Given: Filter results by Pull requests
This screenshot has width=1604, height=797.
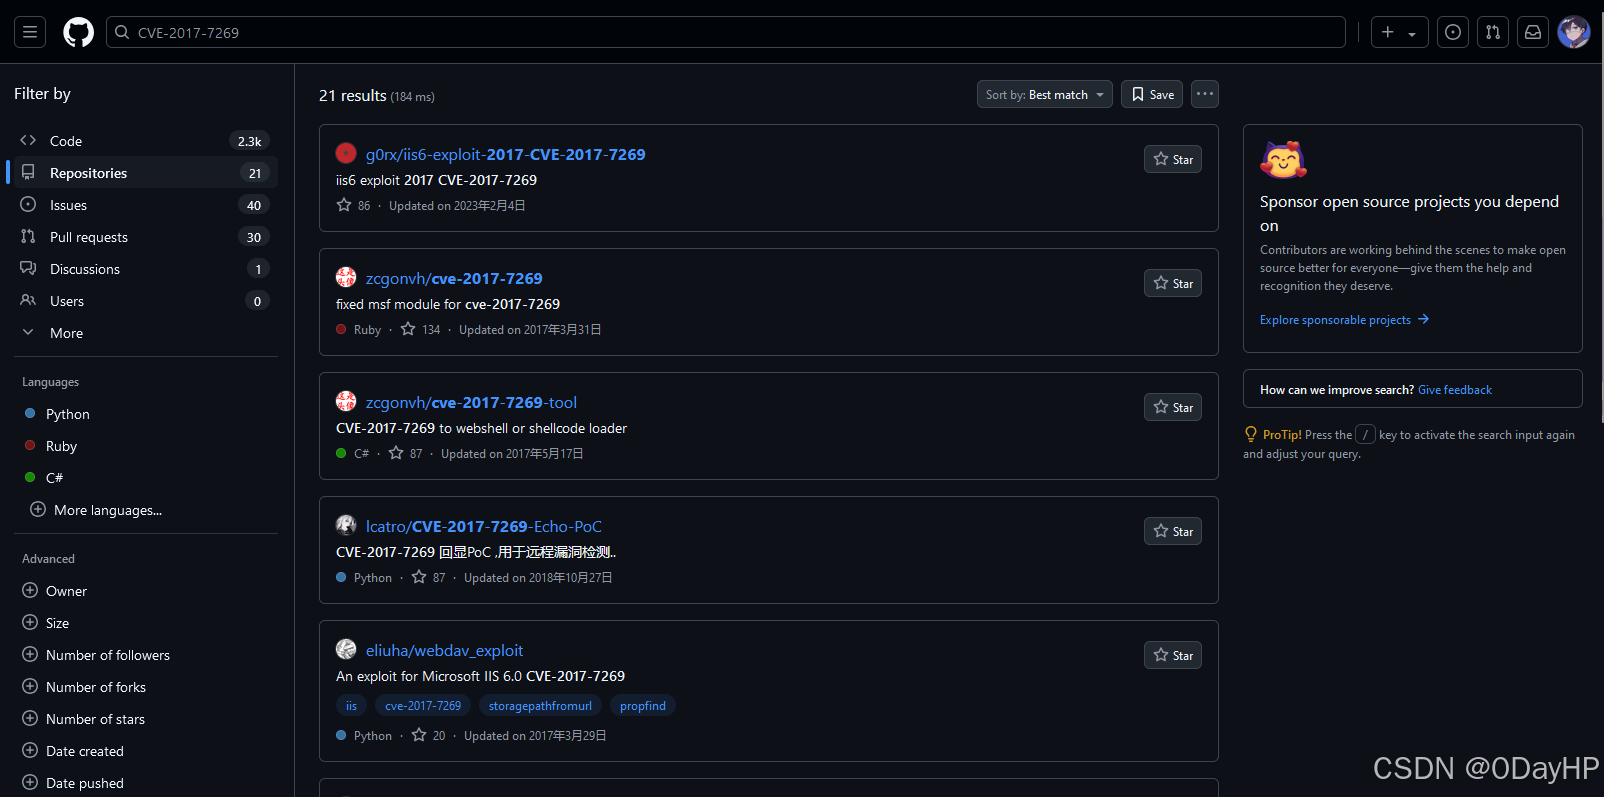Looking at the screenshot, I should click(x=146, y=237).
